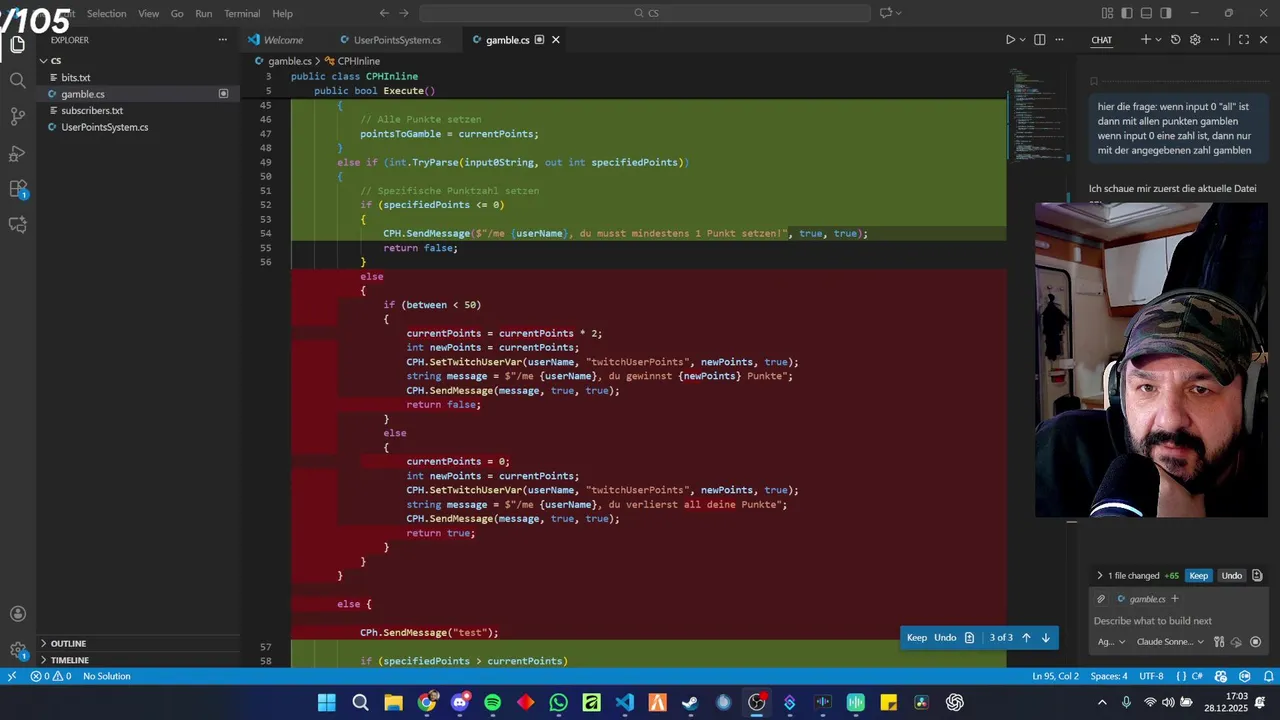Open the View menu
The height and width of the screenshot is (720, 1280).
click(x=148, y=13)
